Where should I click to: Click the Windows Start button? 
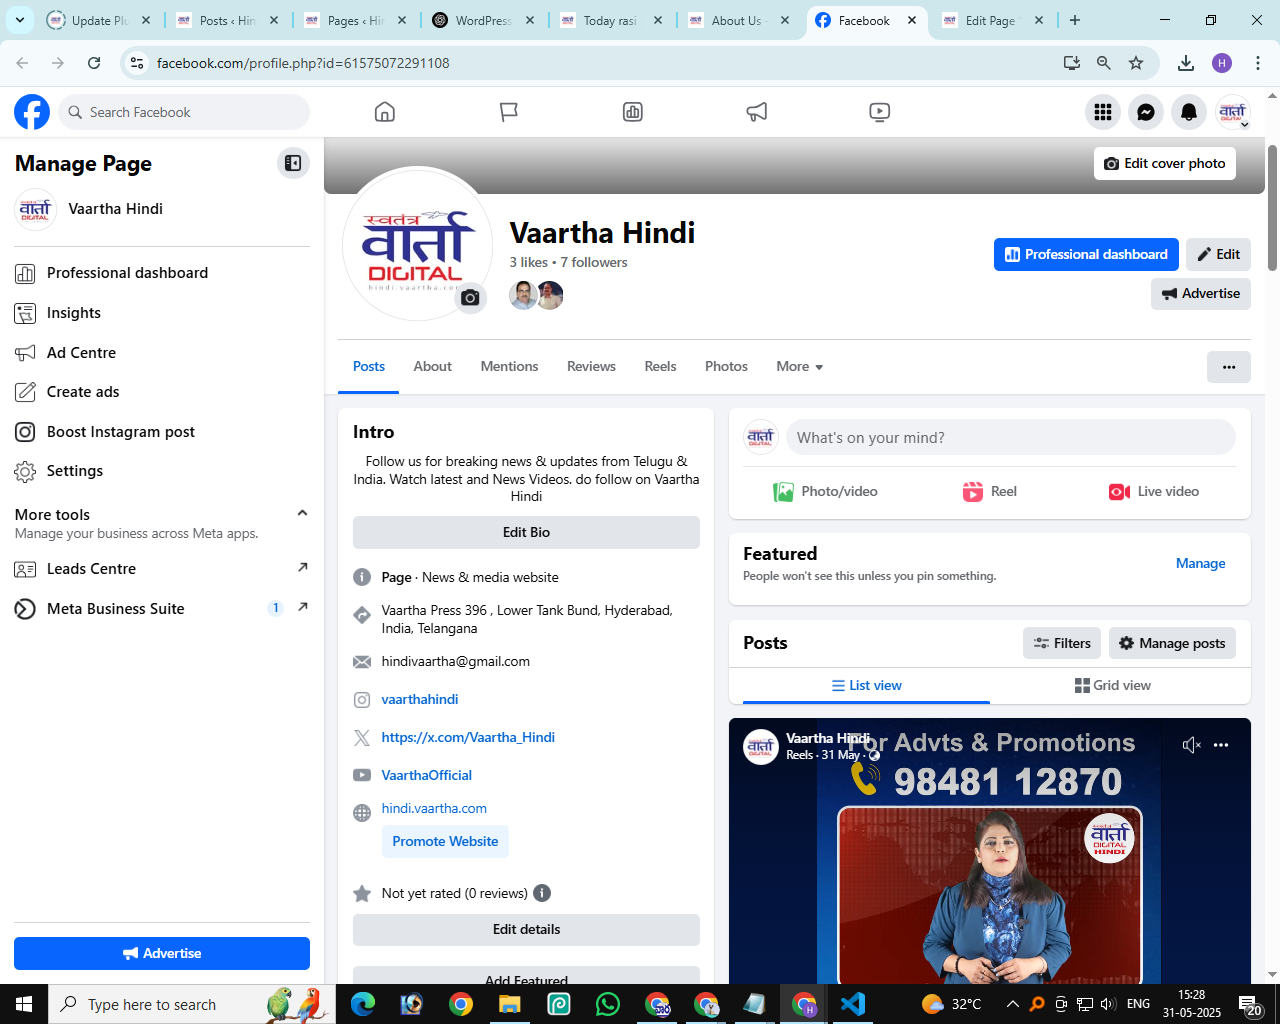[24, 1004]
